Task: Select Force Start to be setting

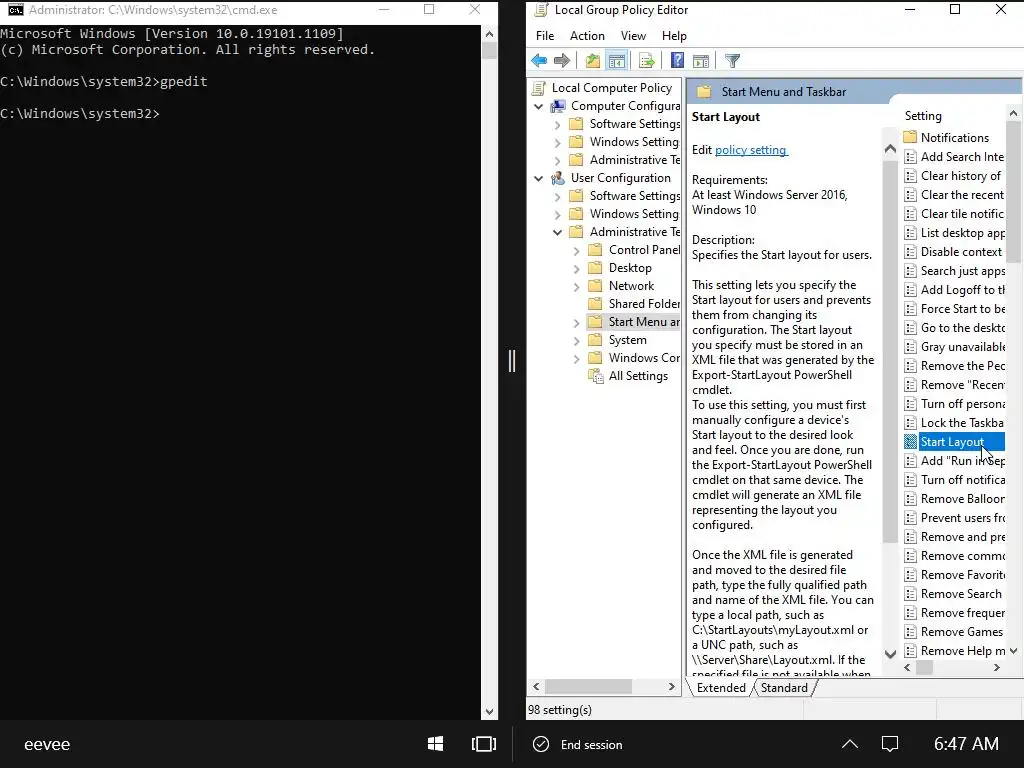Action: [x=954, y=308]
